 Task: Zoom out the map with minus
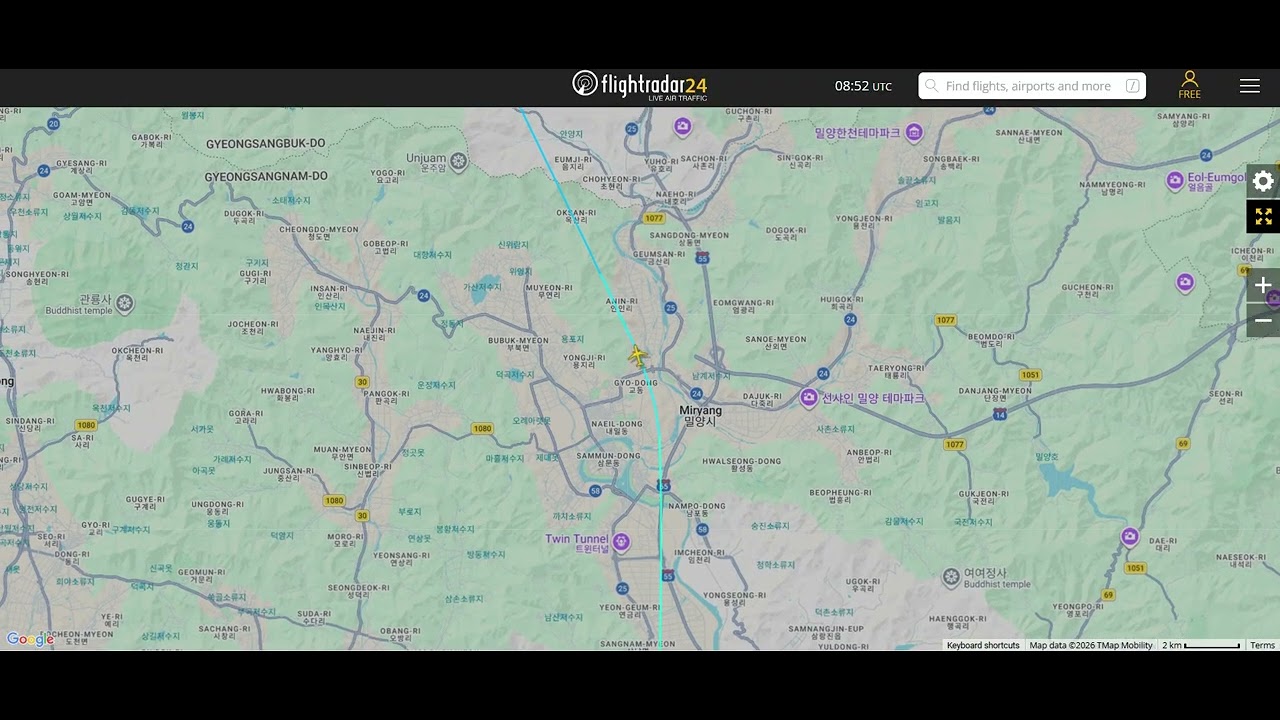pos(1263,321)
